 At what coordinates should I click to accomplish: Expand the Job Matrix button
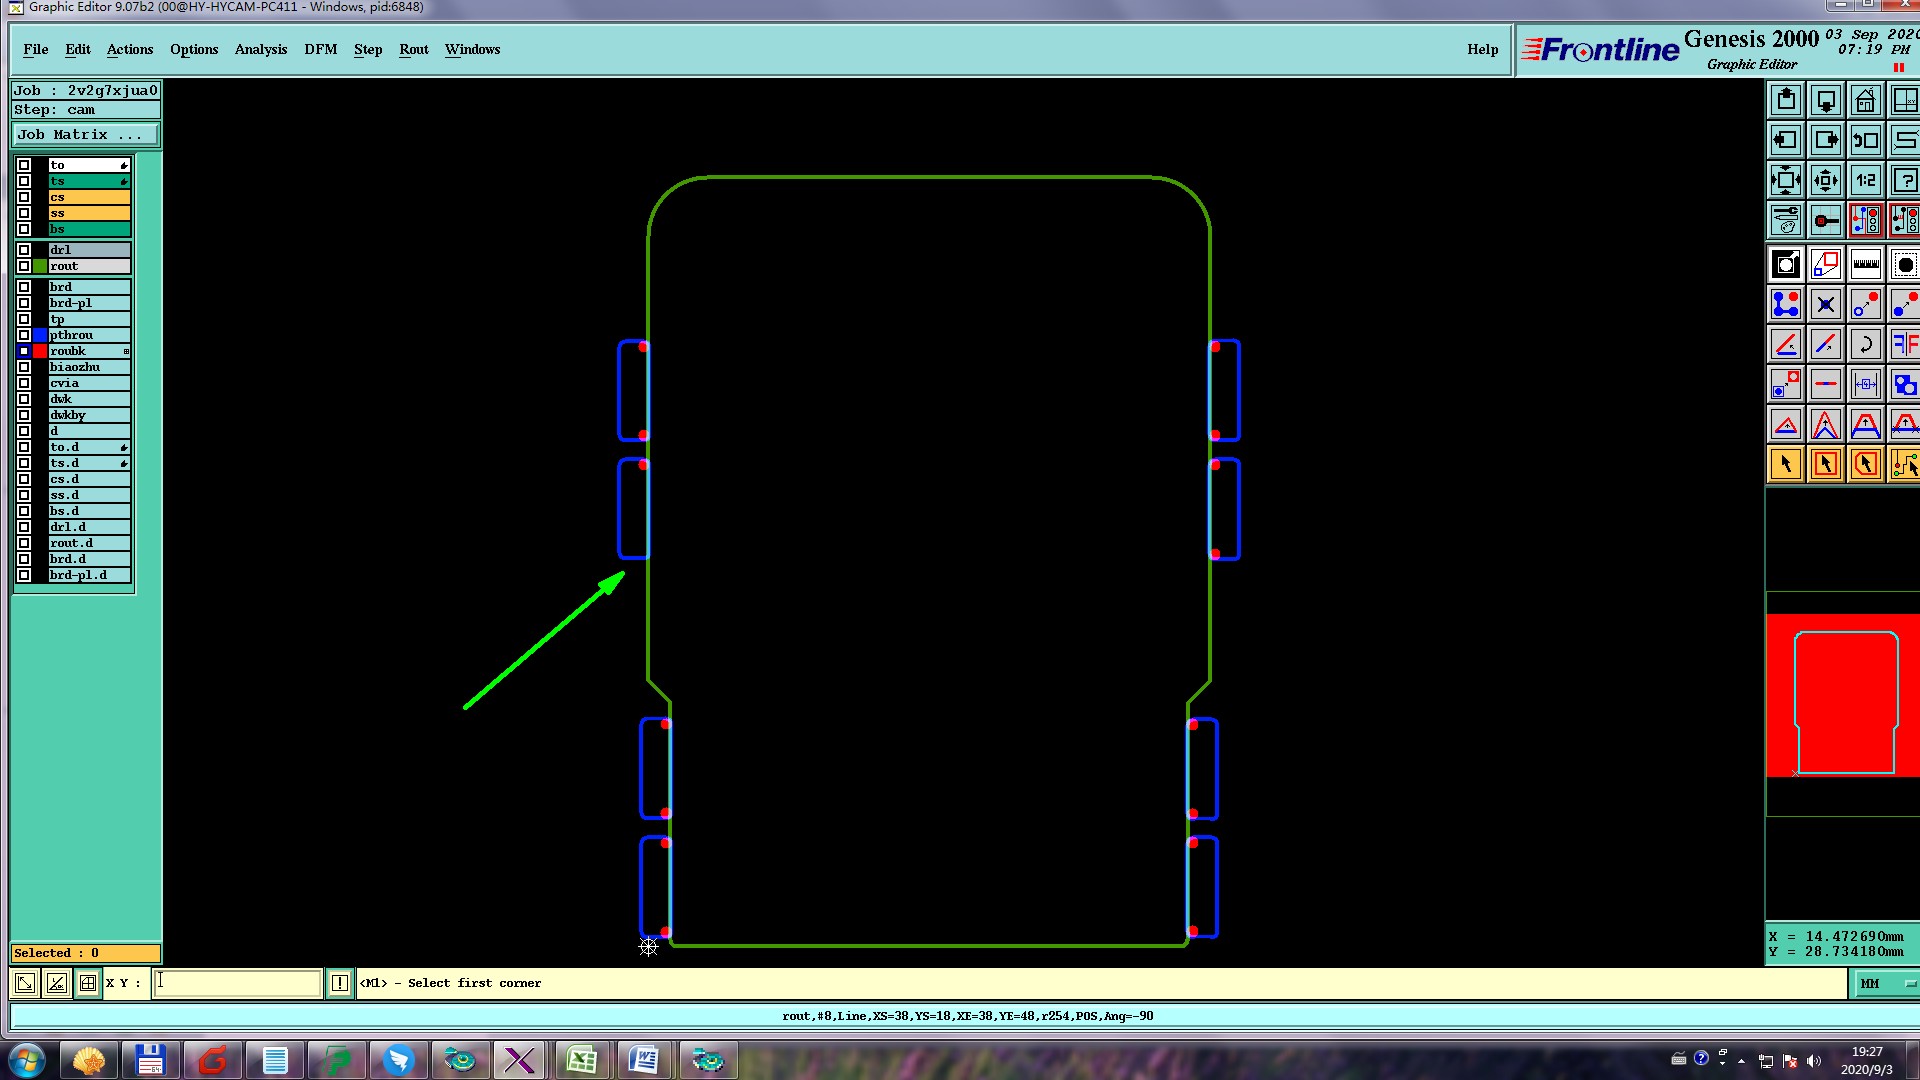coord(85,135)
